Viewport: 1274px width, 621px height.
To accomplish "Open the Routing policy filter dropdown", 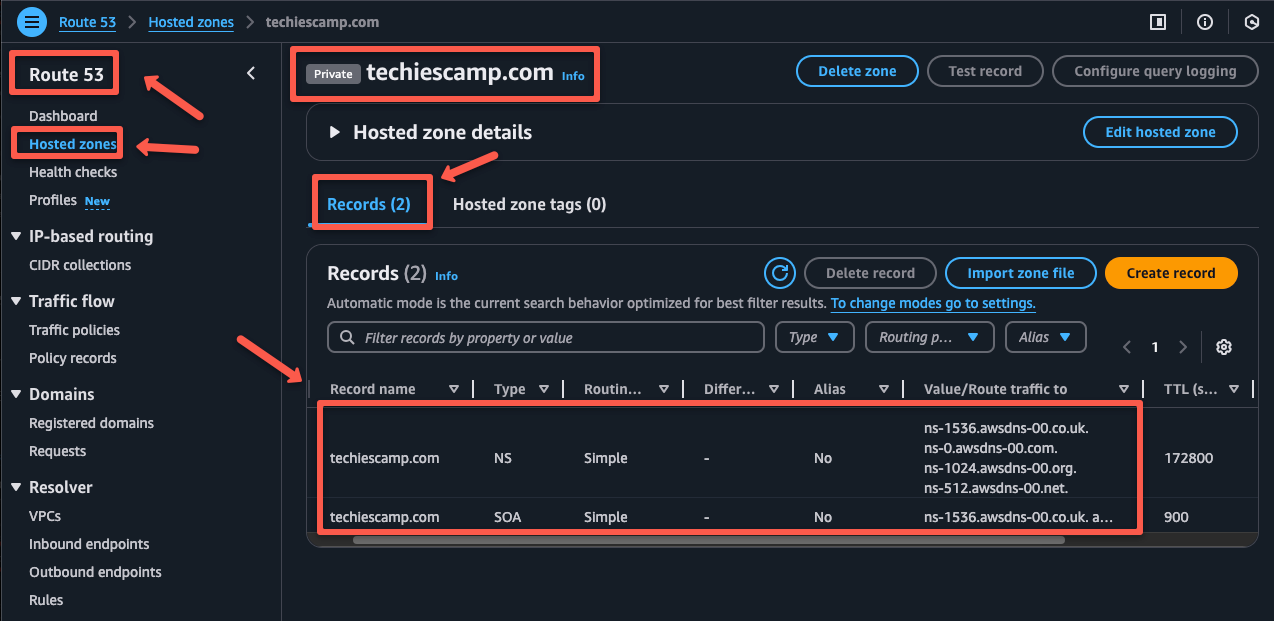I will coord(929,337).
